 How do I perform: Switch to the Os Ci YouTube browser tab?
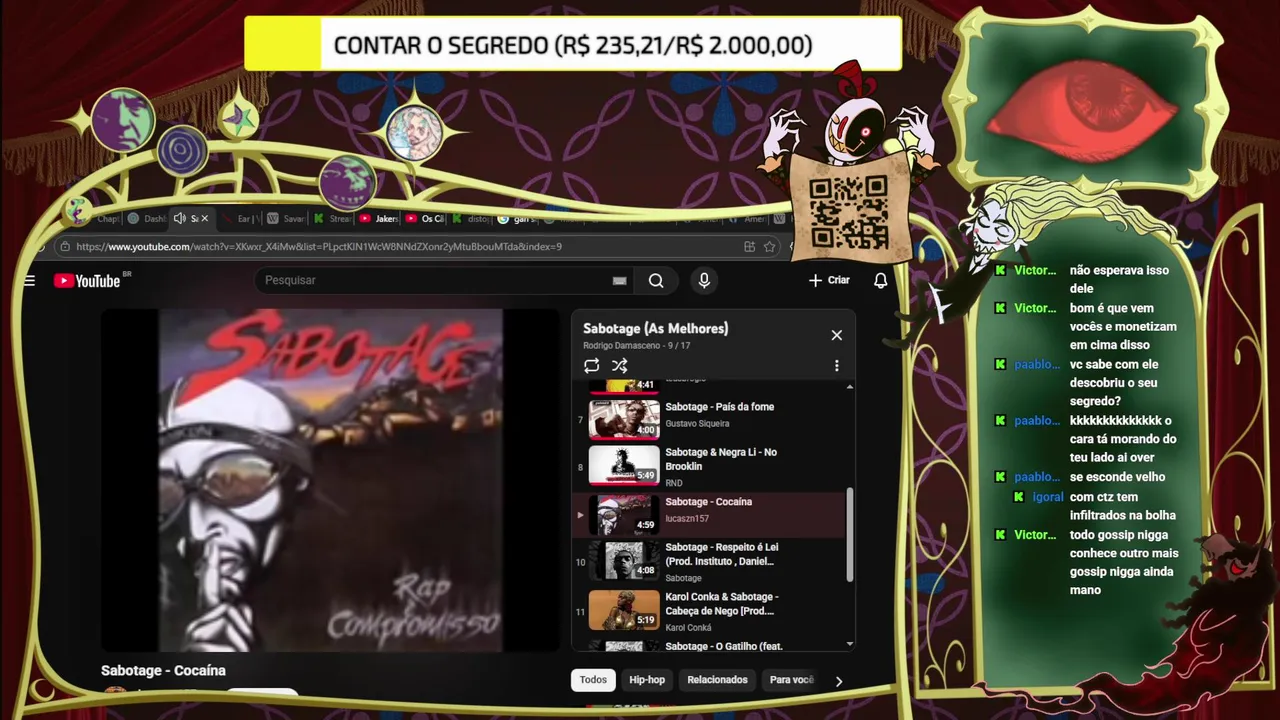[425, 218]
